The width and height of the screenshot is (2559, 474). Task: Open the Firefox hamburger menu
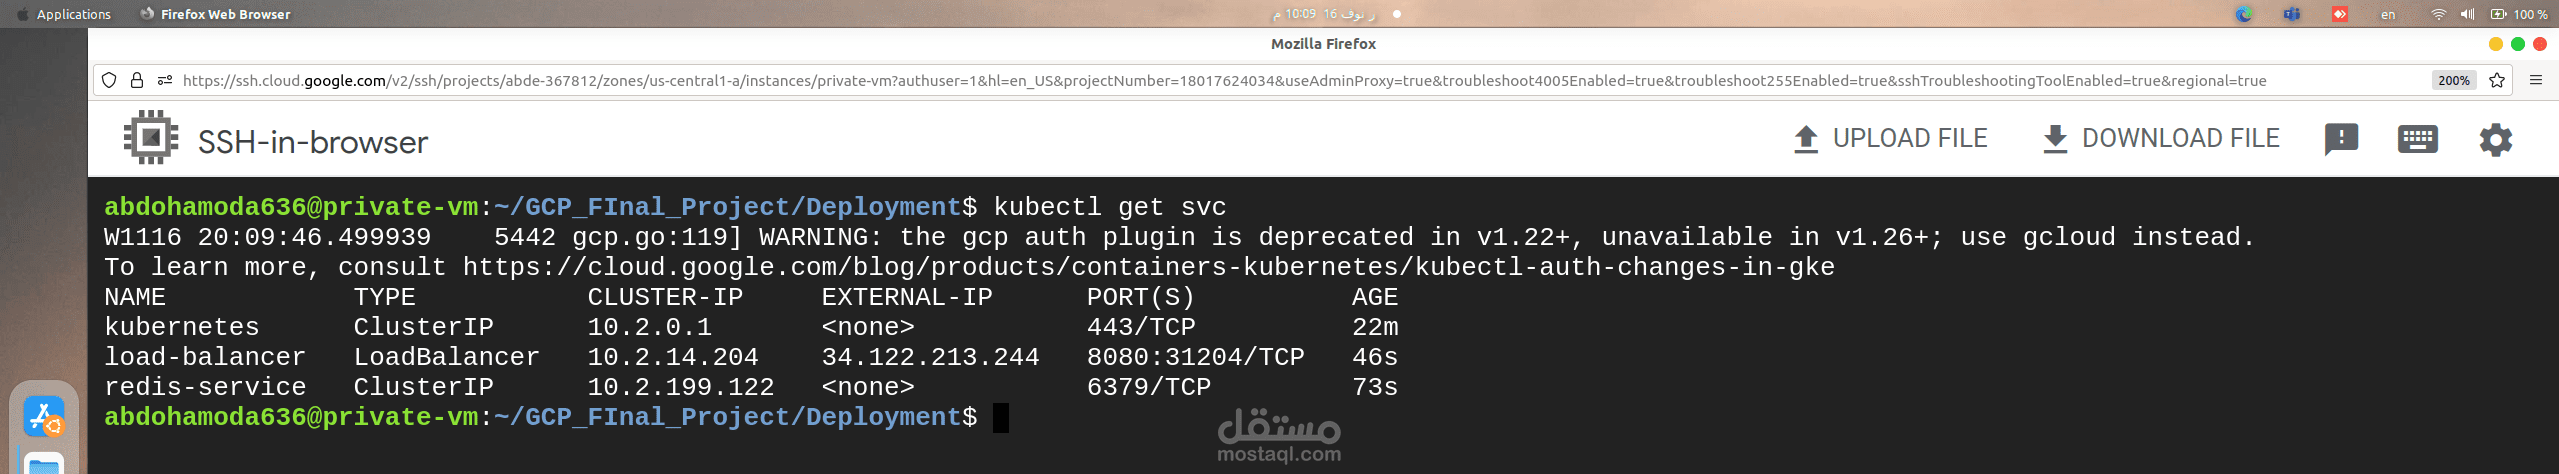tap(2535, 80)
